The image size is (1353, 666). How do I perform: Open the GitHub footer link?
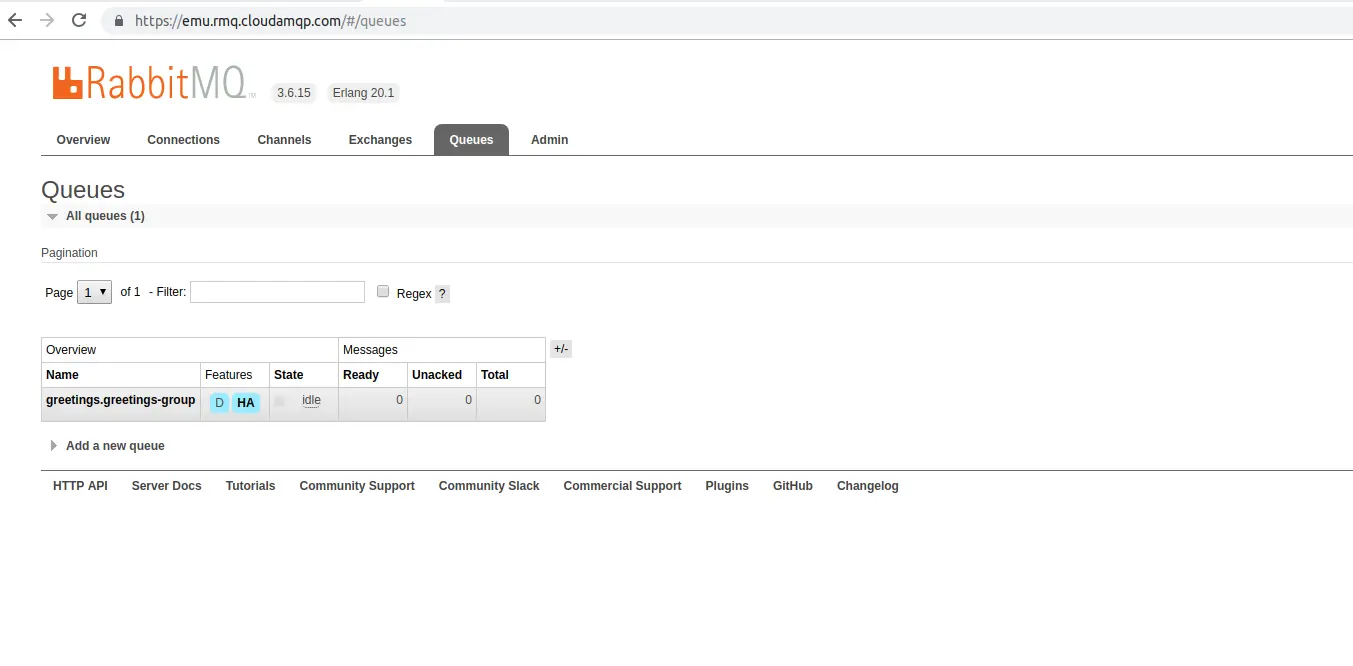click(x=793, y=486)
